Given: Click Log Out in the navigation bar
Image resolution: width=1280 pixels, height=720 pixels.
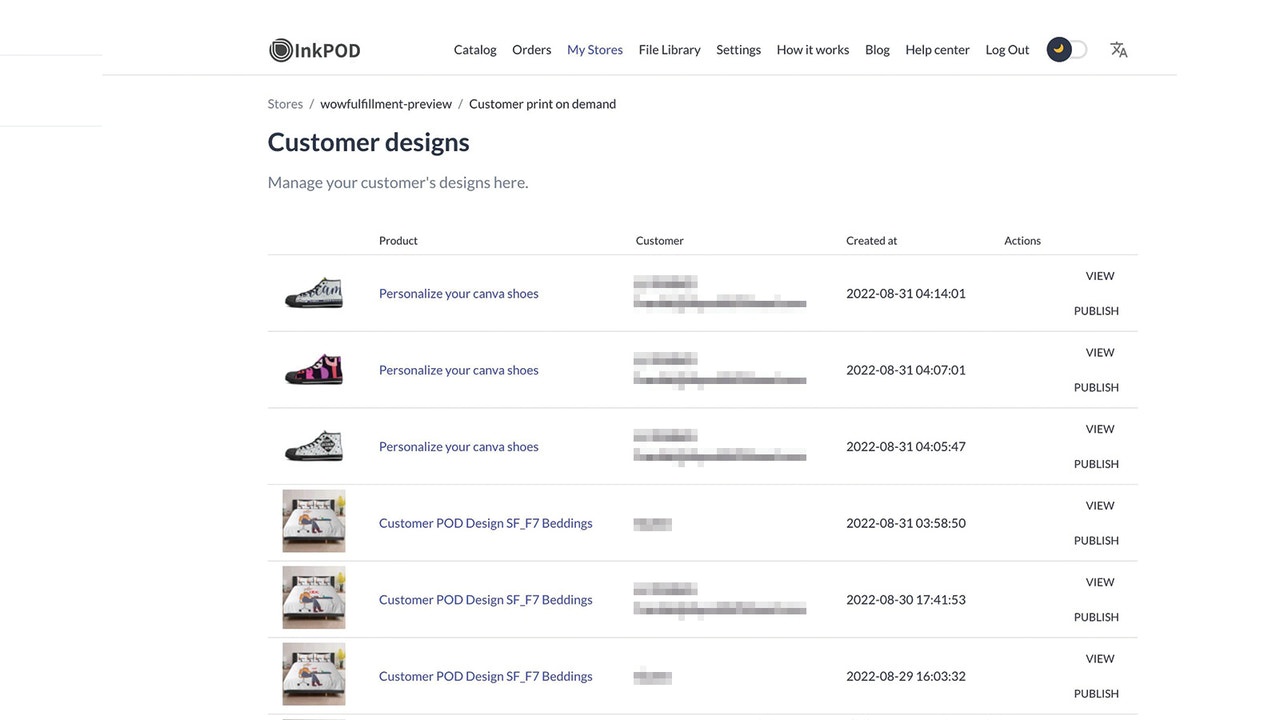Looking at the screenshot, I should (1006, 49).
